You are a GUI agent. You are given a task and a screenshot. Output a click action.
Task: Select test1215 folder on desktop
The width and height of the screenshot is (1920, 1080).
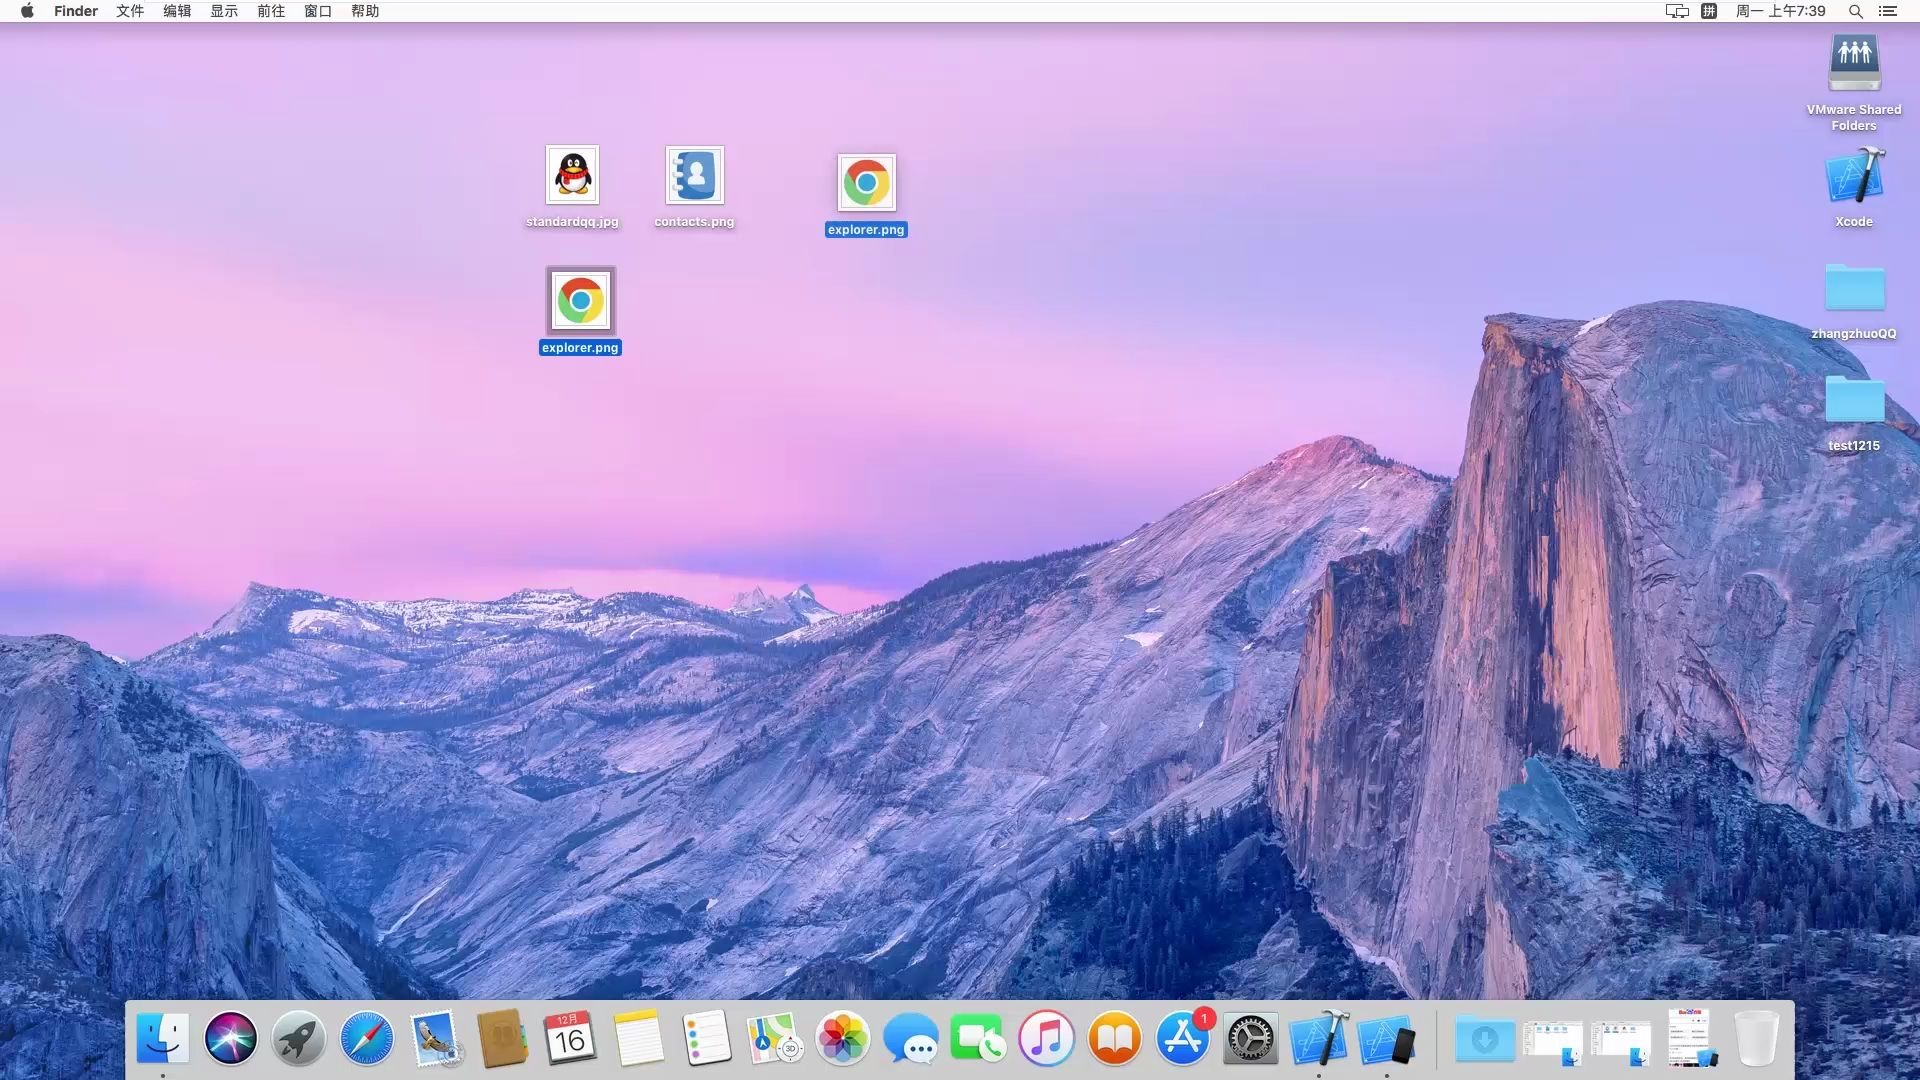[x=1854, y=413]
